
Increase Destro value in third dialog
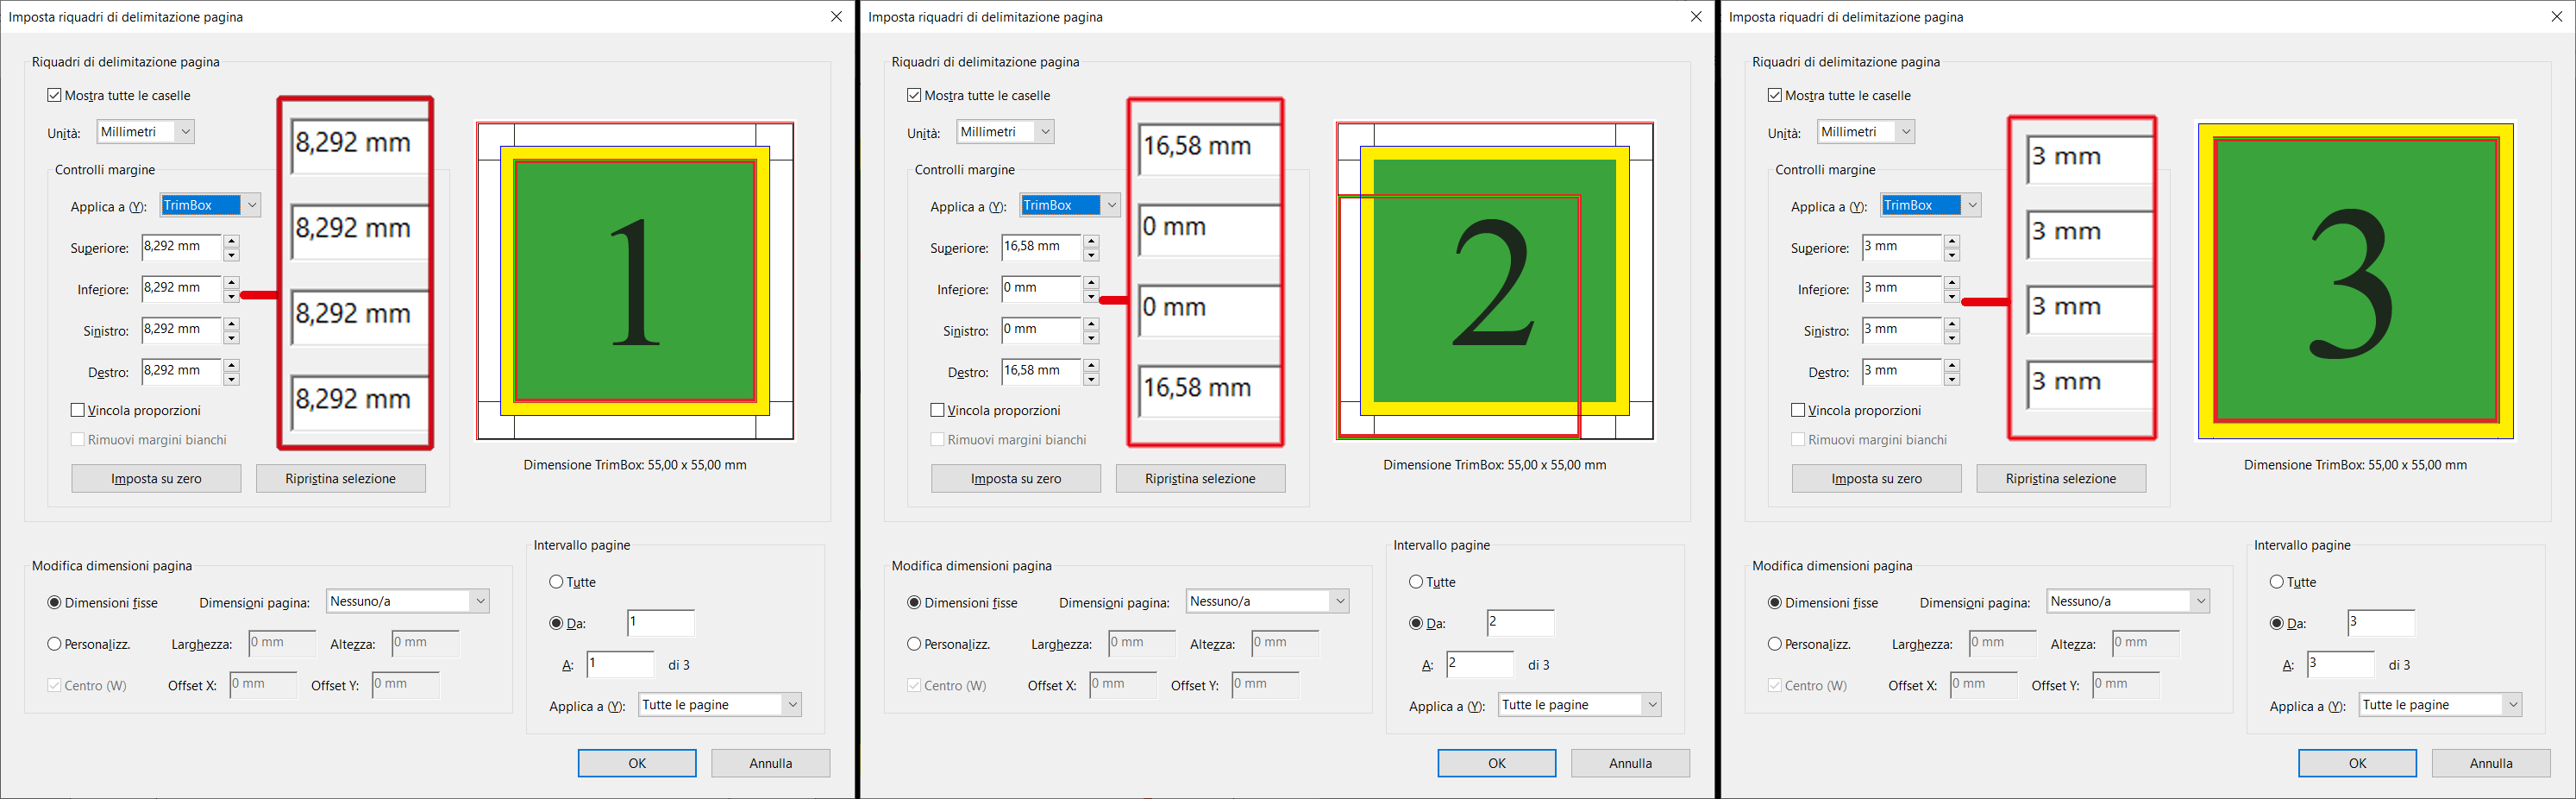(1952, 365)
